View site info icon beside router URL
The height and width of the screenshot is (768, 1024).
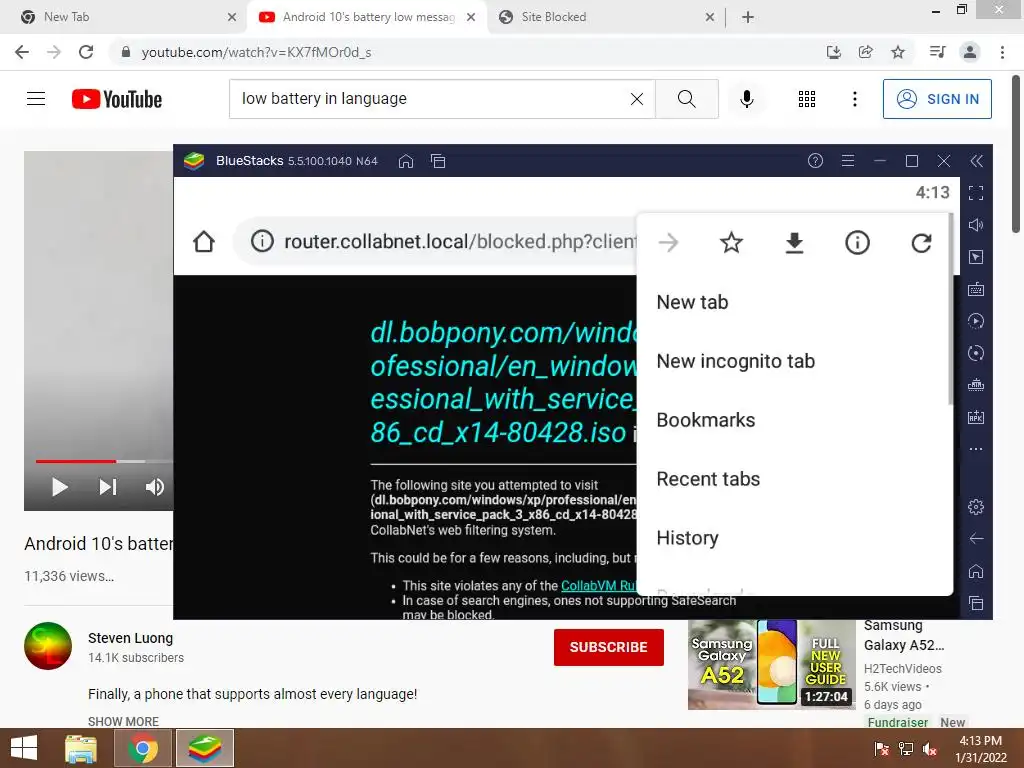[x=262, y=242]
